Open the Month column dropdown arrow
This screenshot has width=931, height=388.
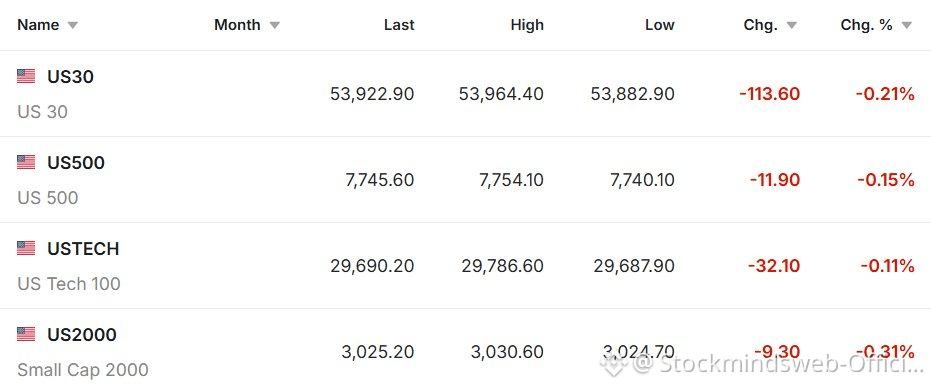coord(274,26)
